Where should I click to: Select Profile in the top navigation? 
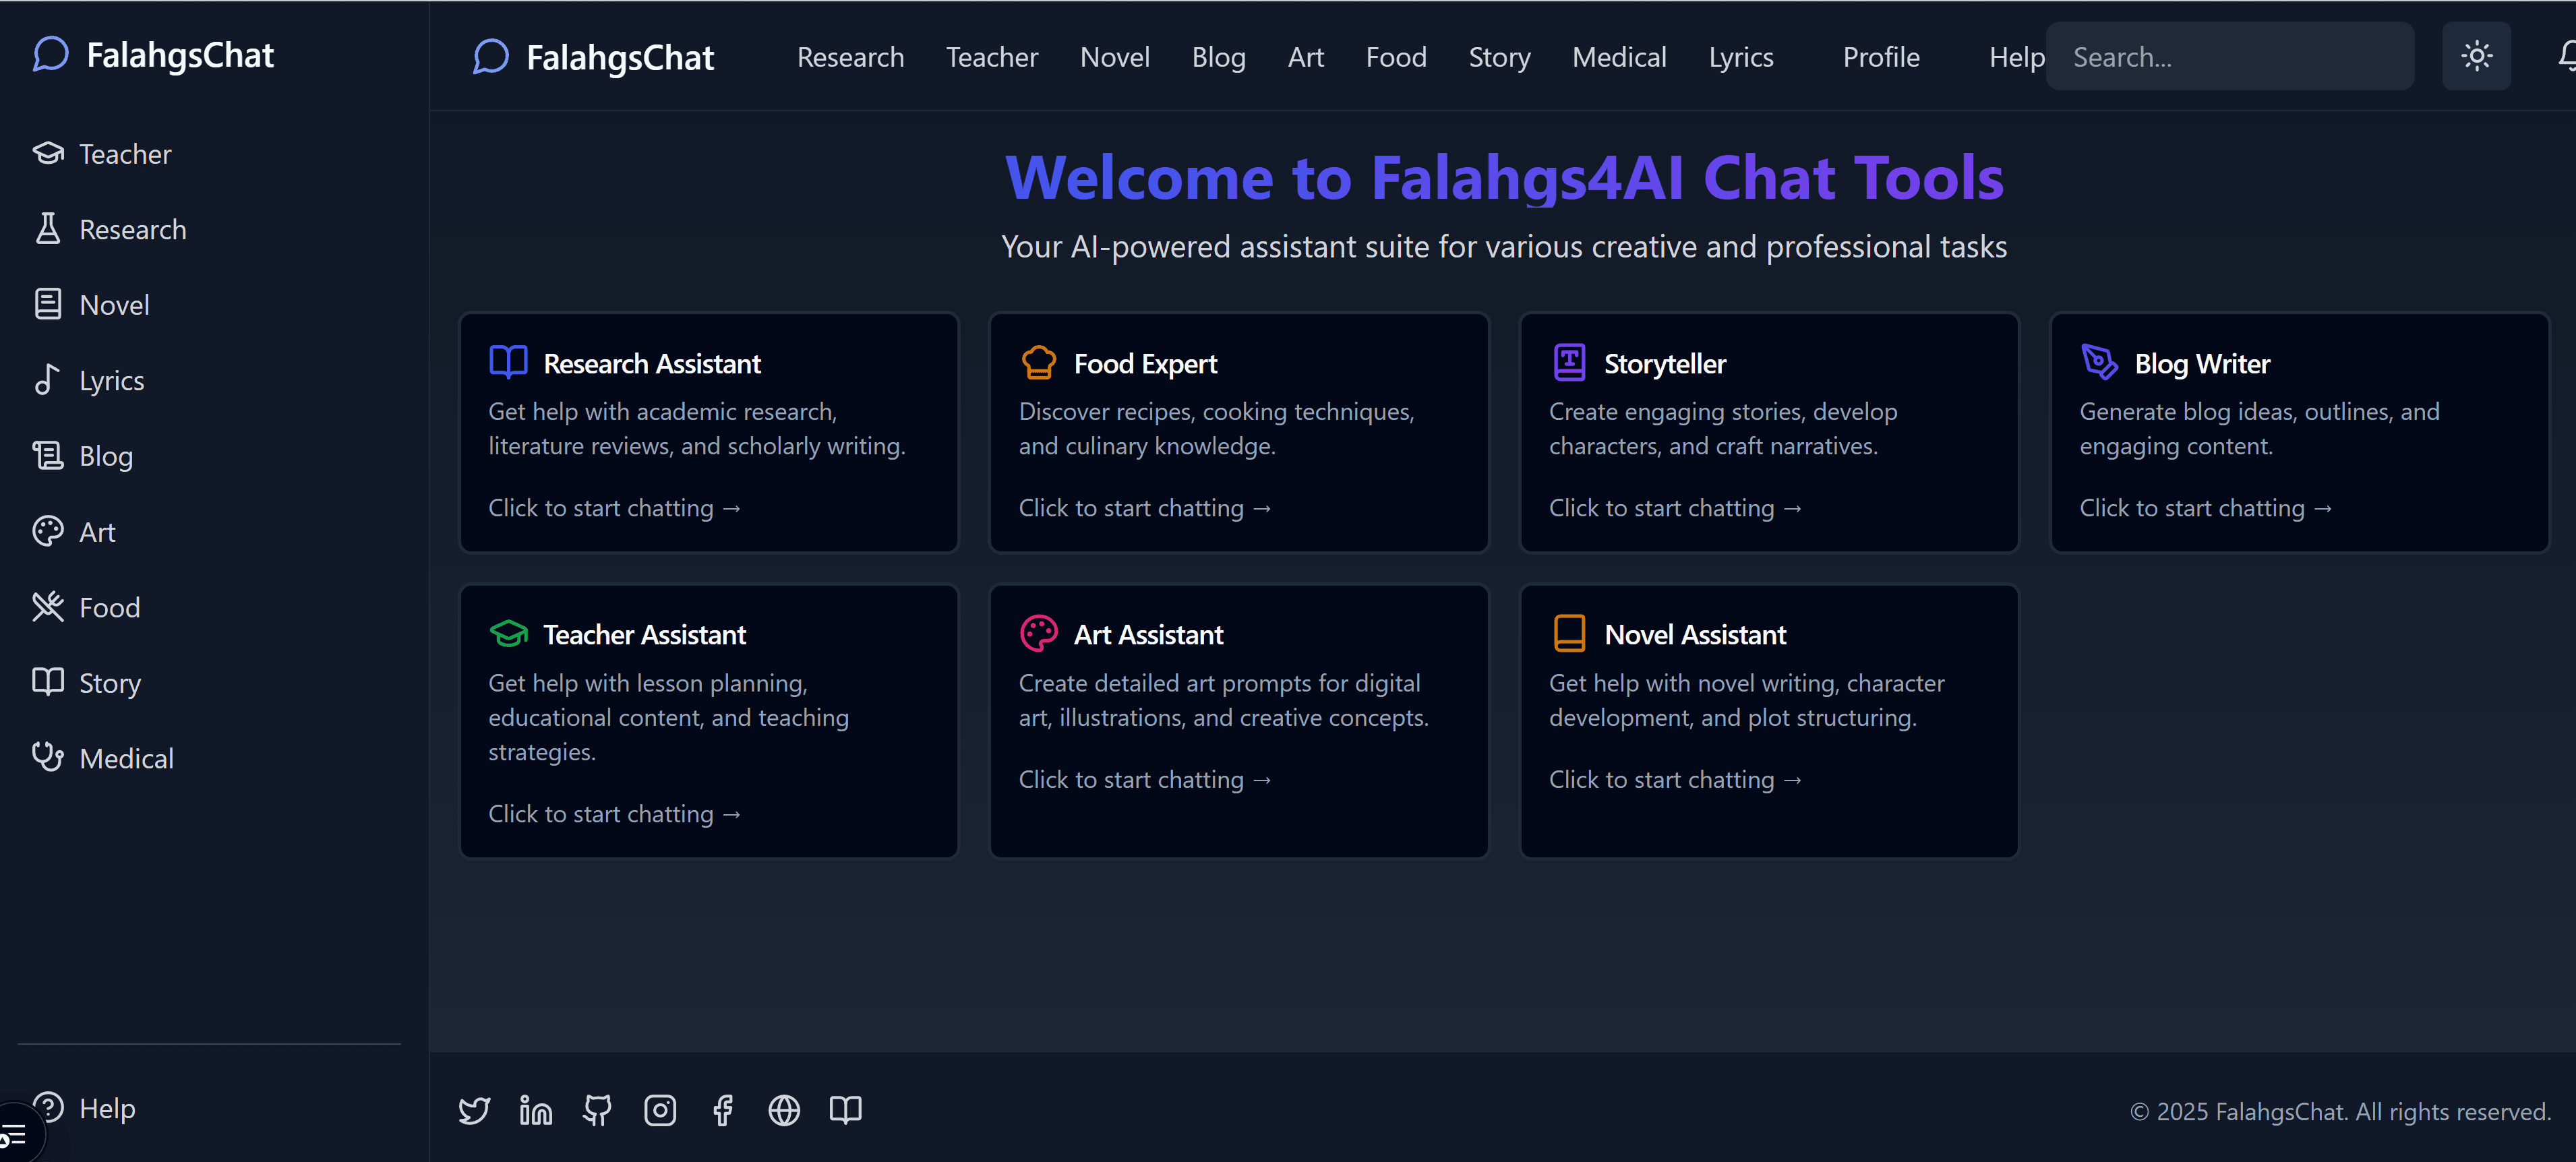point(1881,57)
